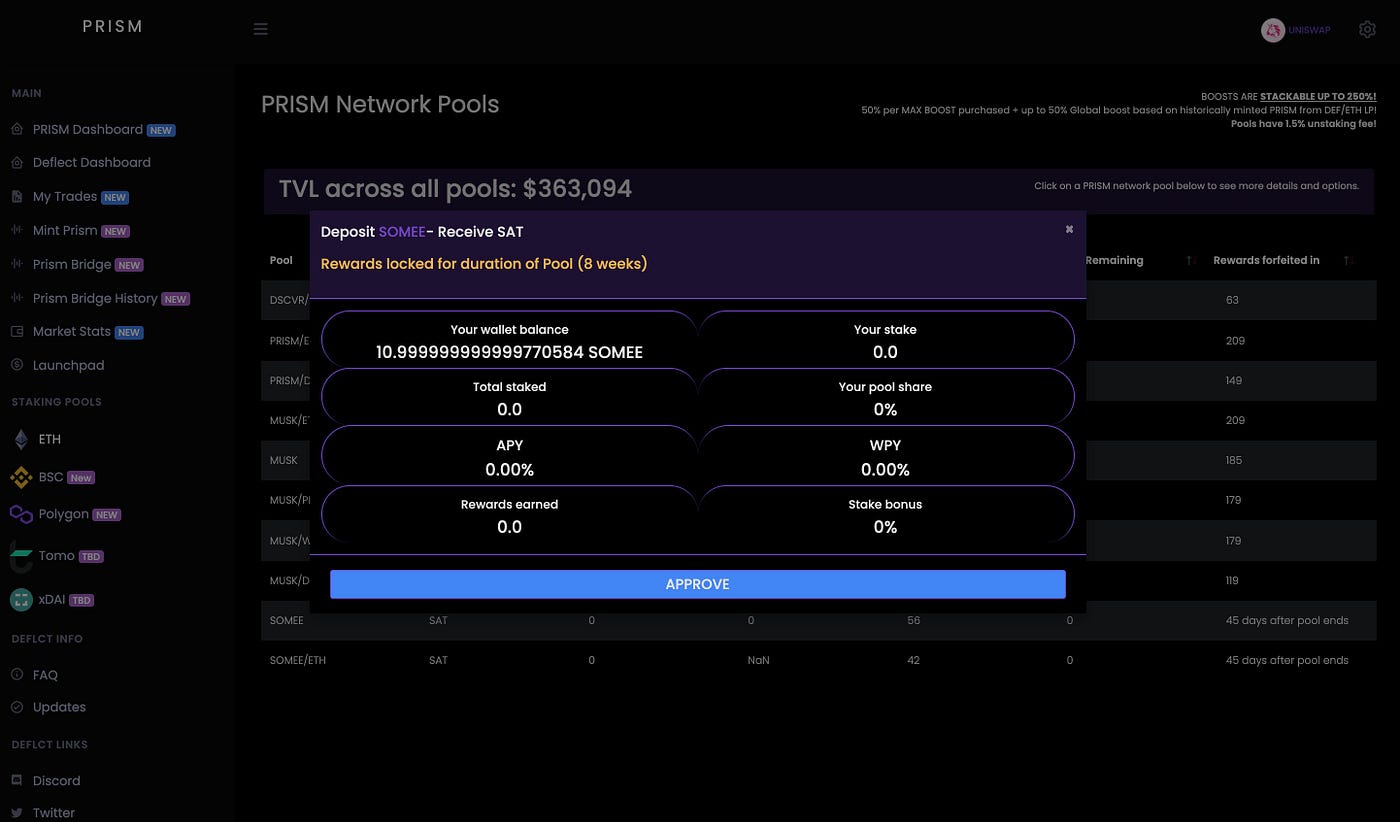Click the NaN value in SOMEE/ETH row
Viewport: 1400px width, 822px height.
(758, 661)
